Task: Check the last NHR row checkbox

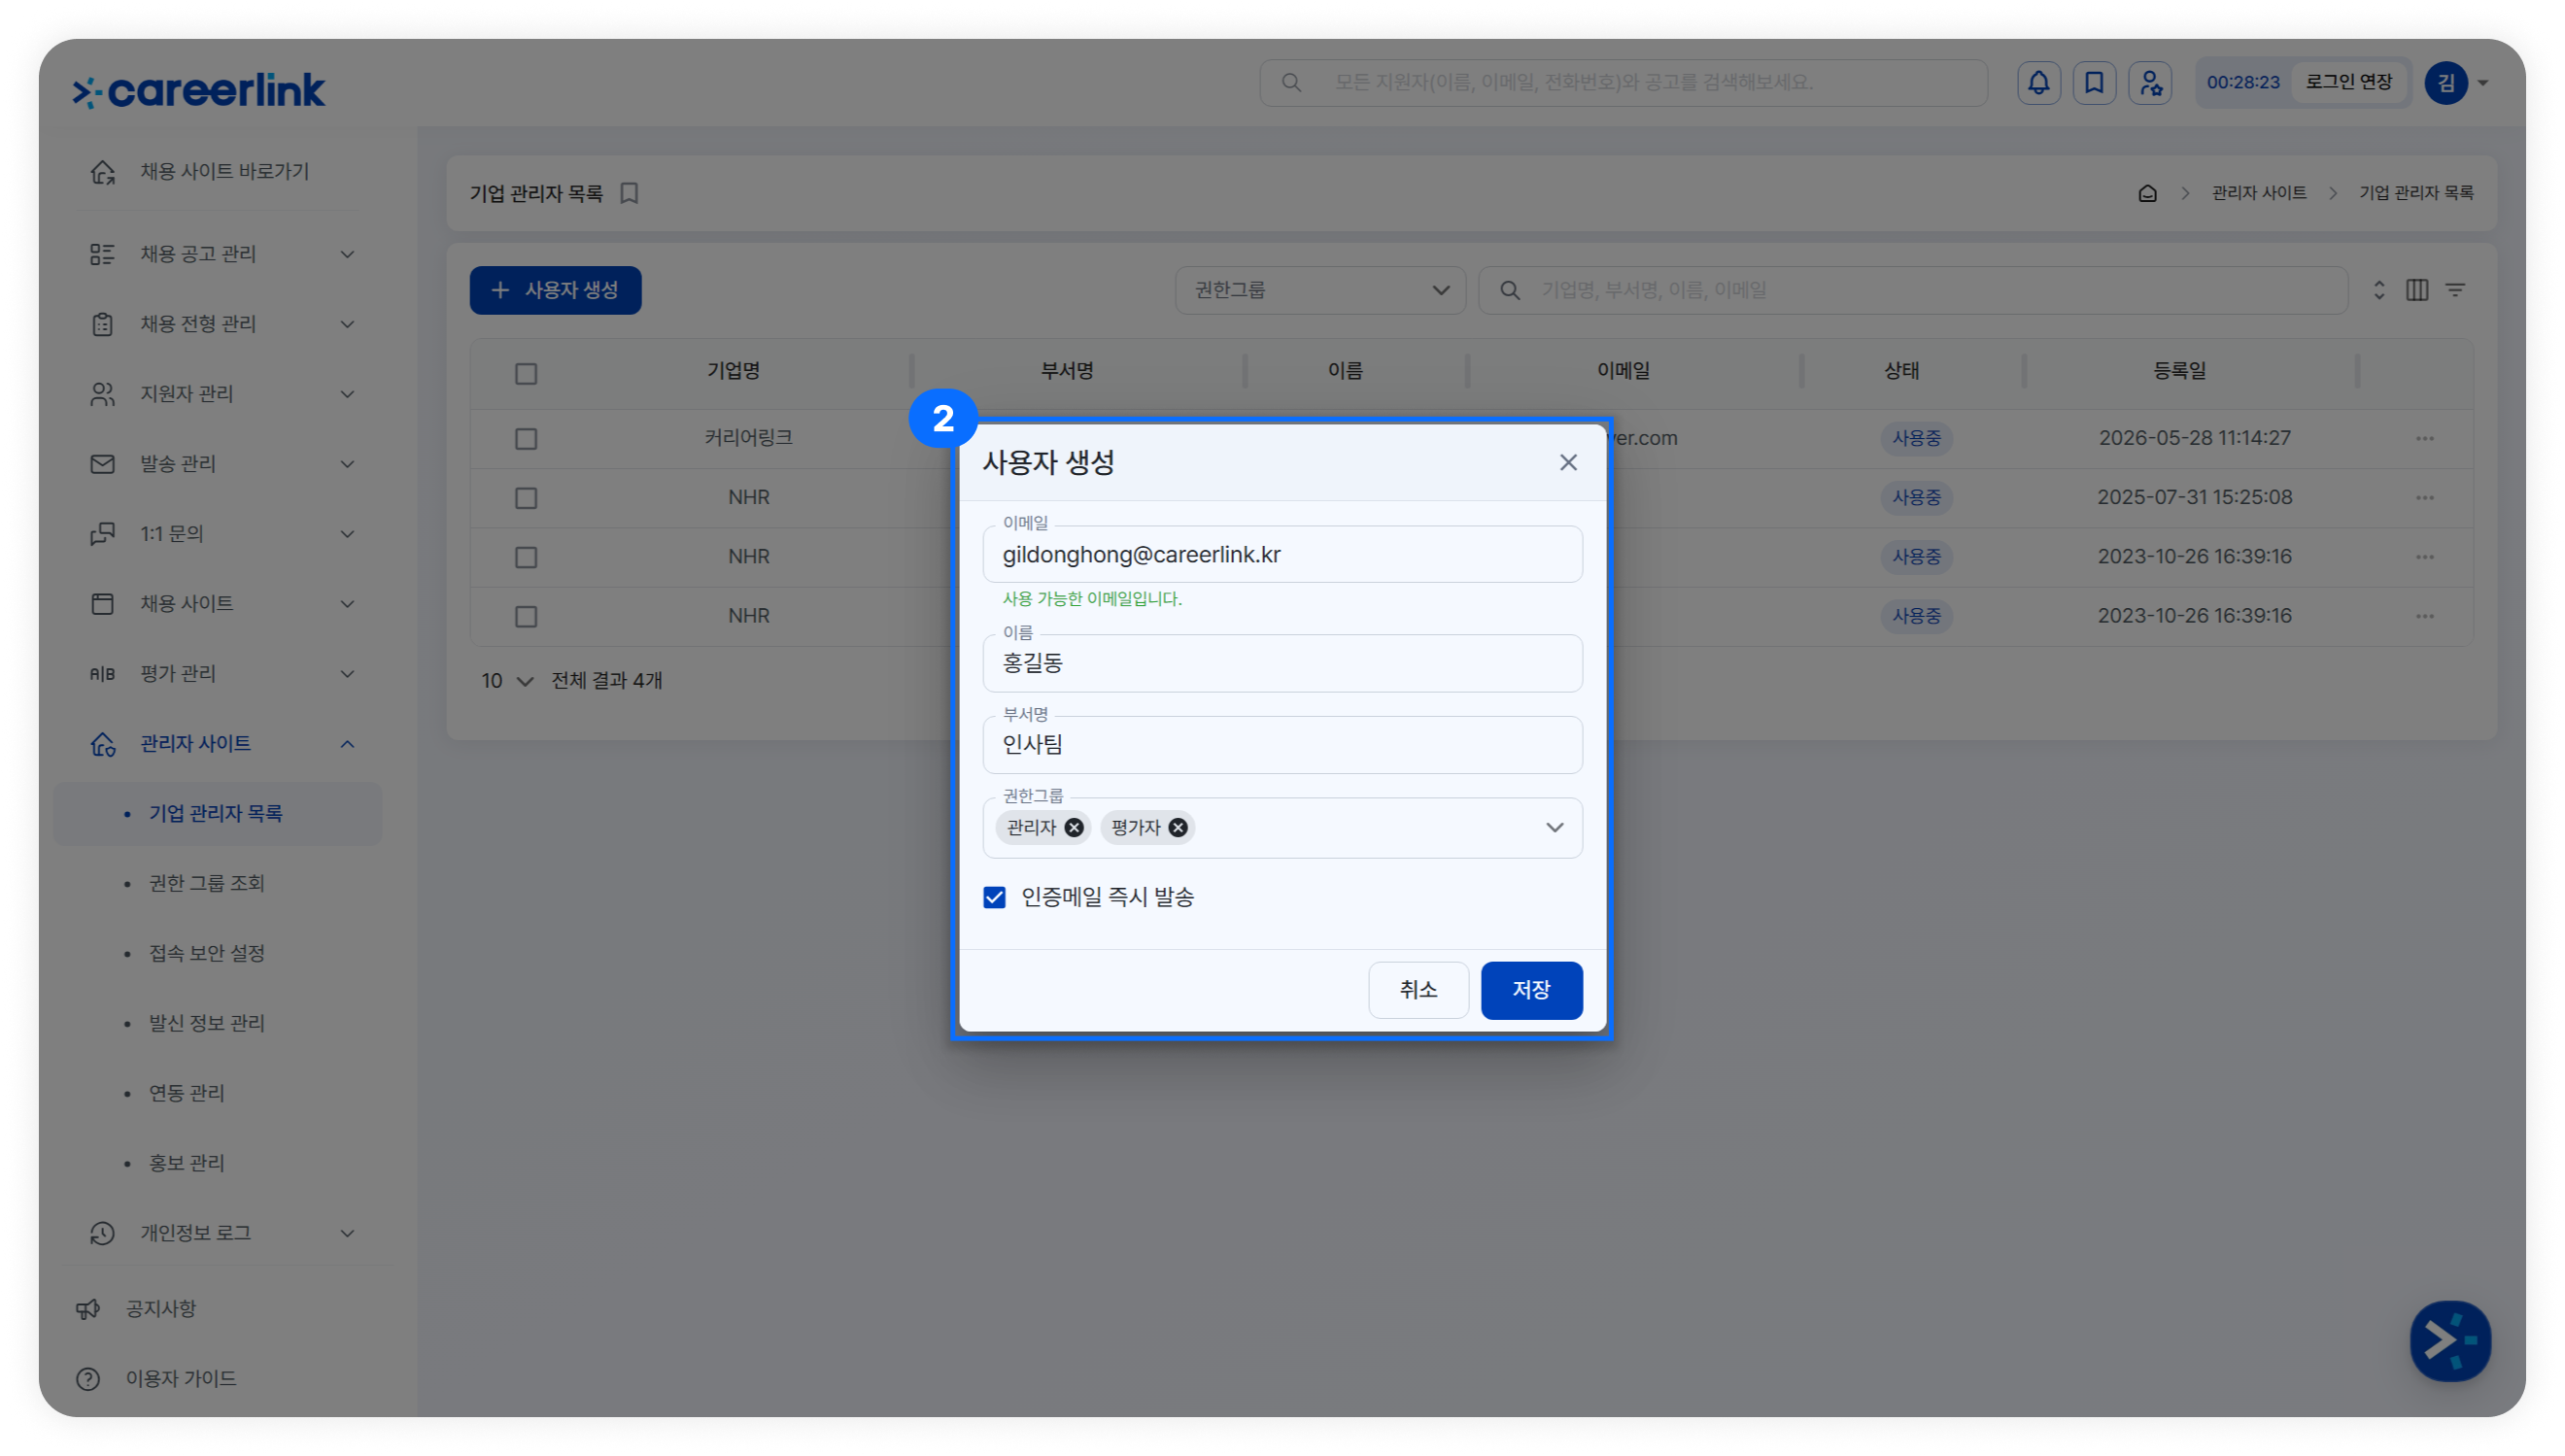Action: coord(526,616)
